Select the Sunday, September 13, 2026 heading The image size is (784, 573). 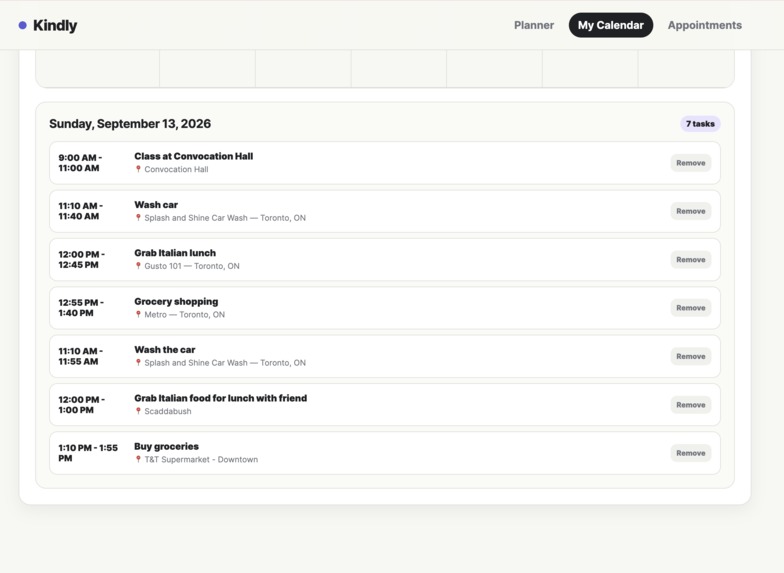click(x=130, y=124)
